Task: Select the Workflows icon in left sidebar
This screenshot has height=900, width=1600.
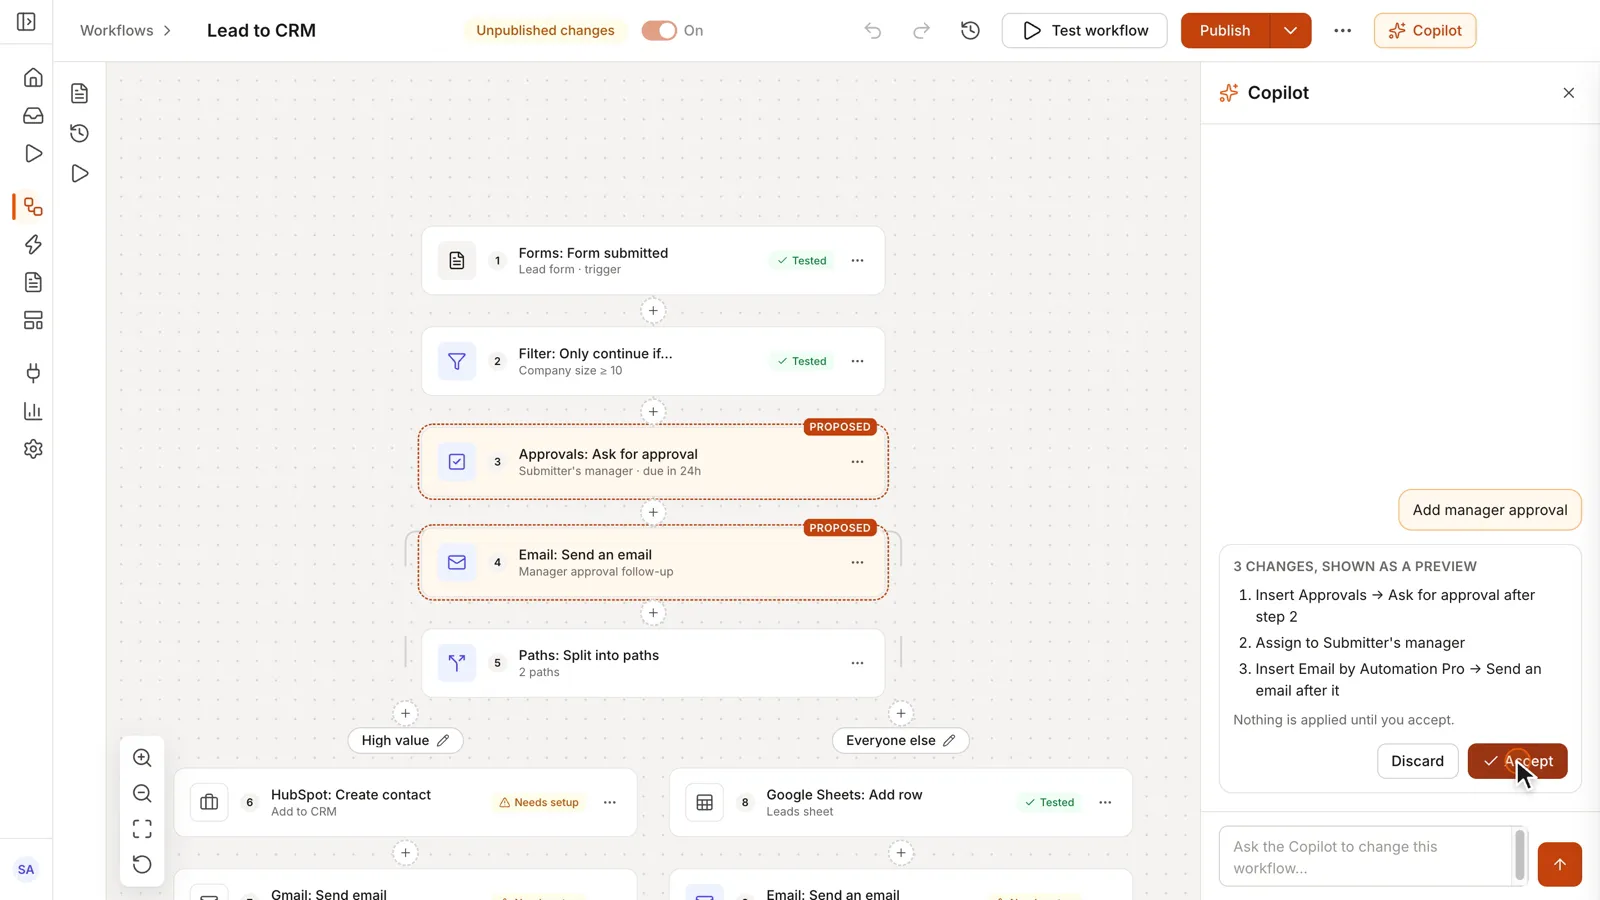Action: click(x=33, y=207)
